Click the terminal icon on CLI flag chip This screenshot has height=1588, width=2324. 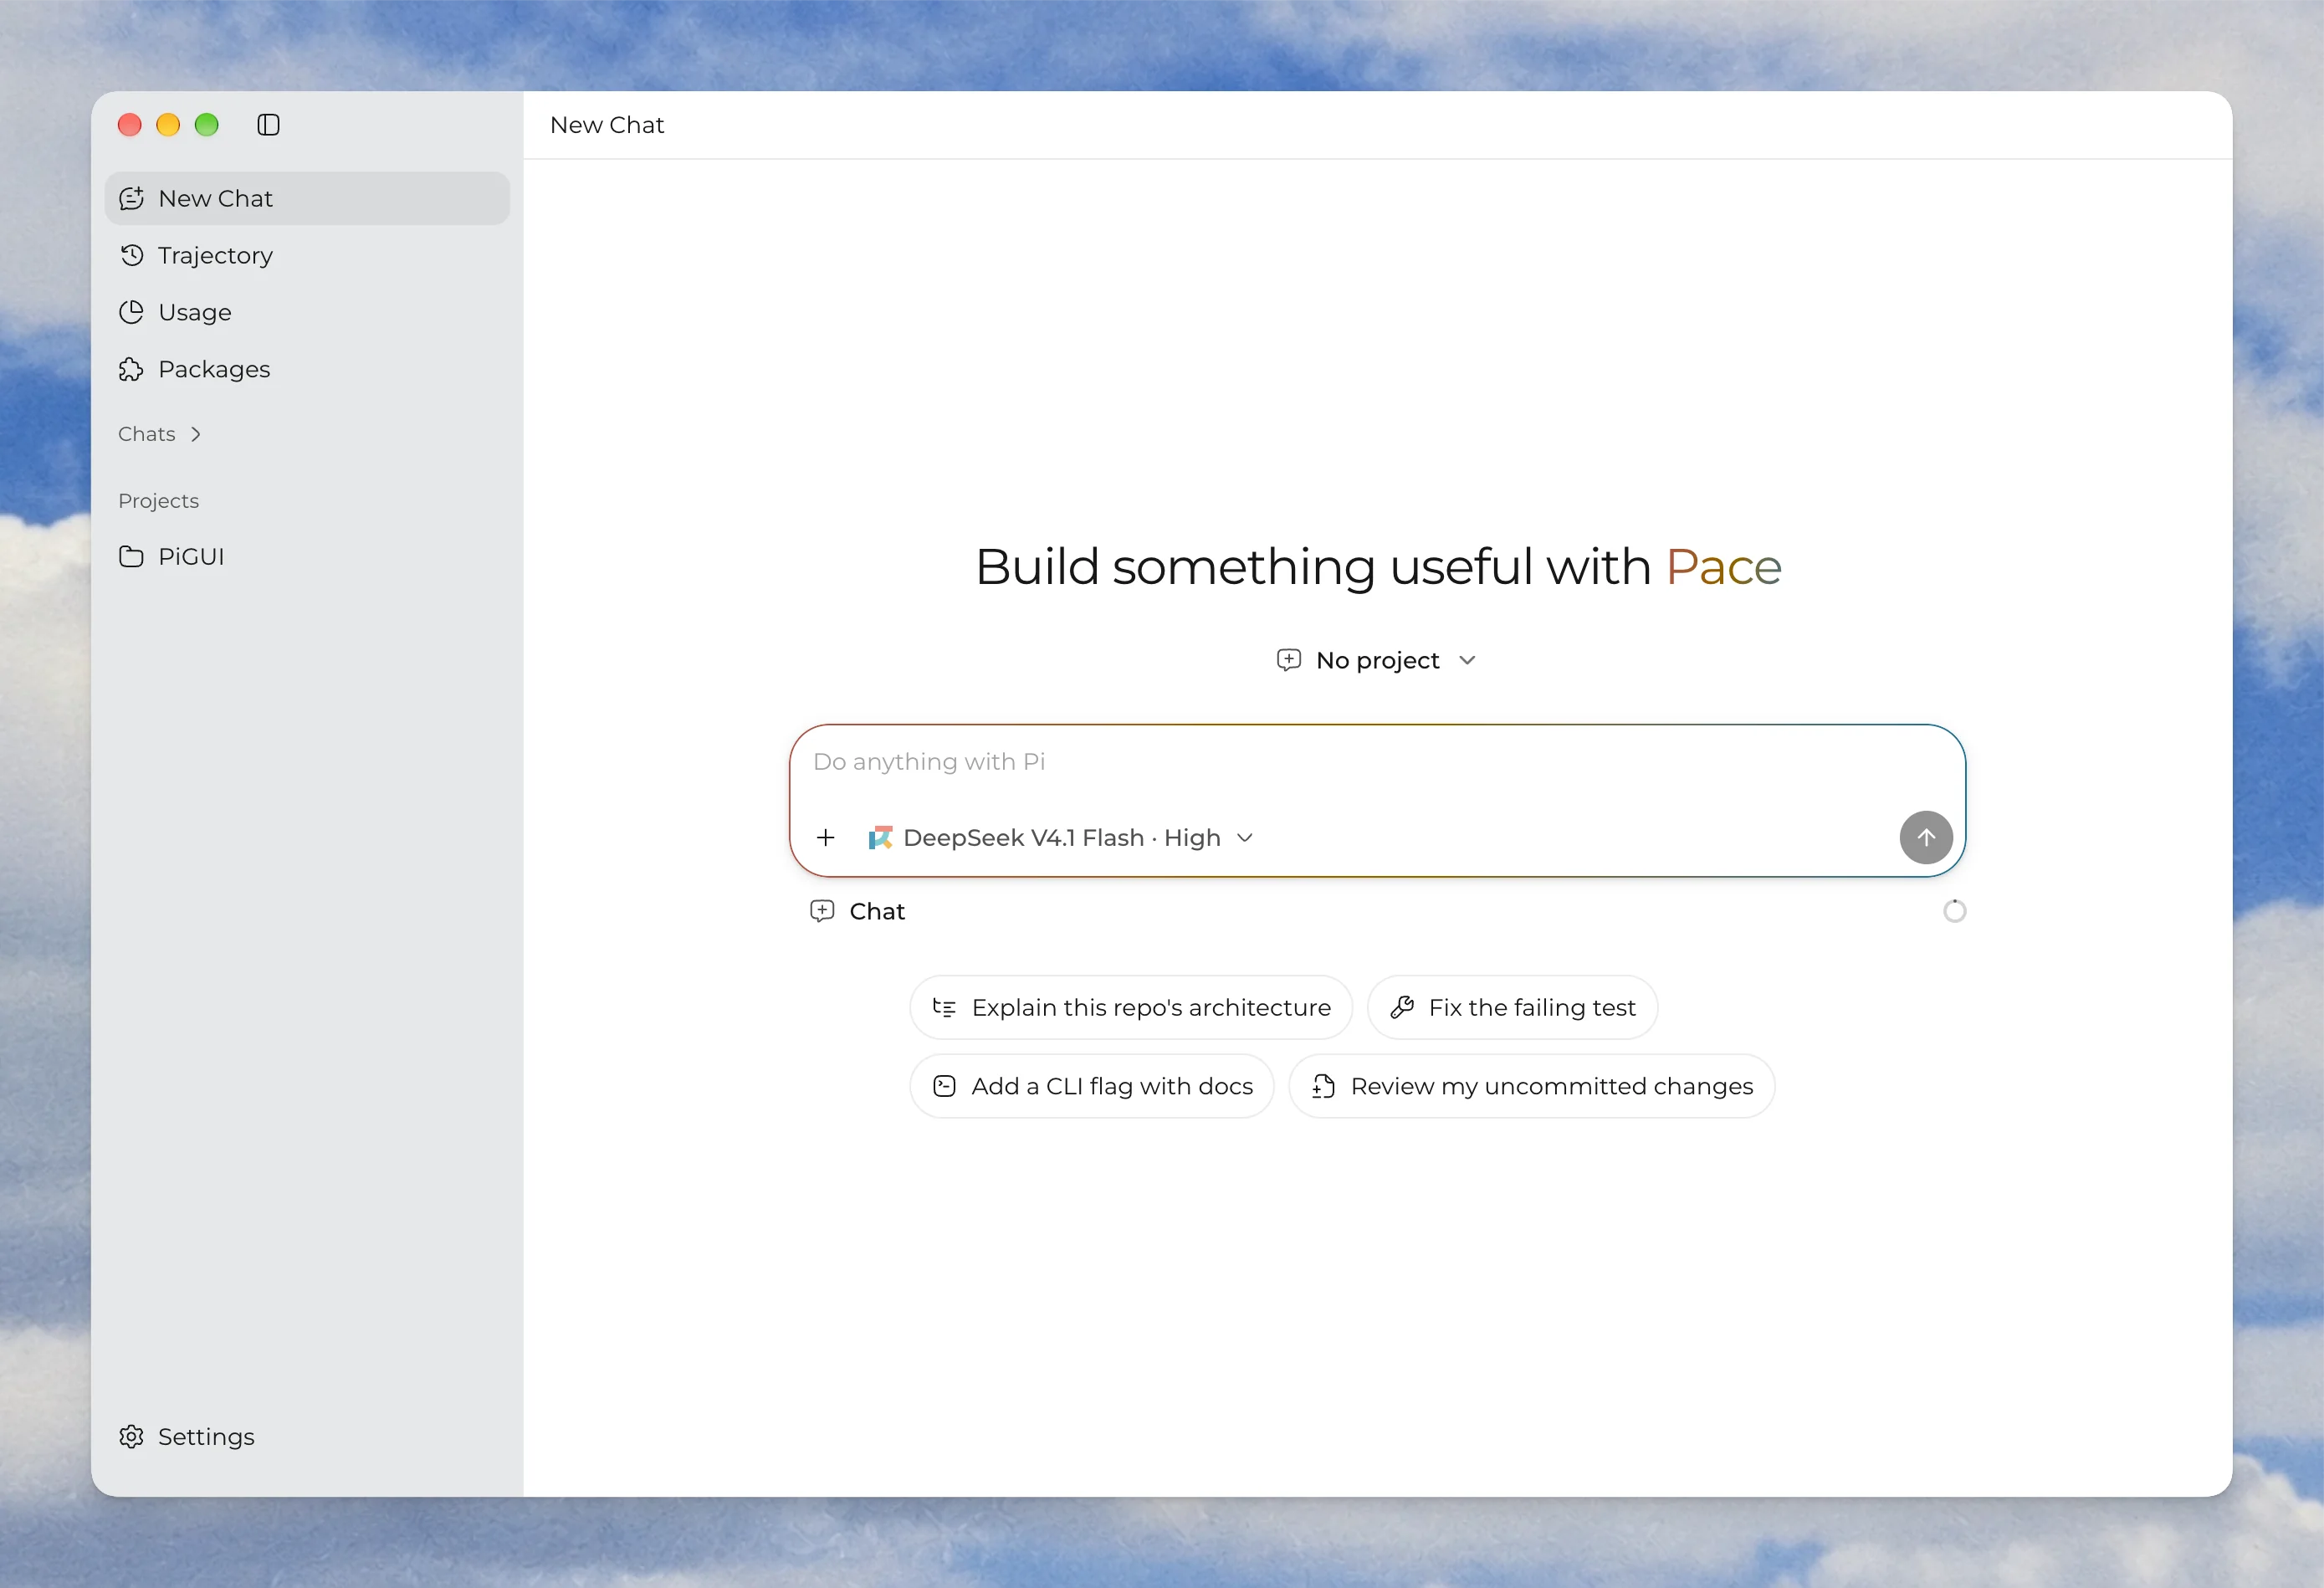944,1086
